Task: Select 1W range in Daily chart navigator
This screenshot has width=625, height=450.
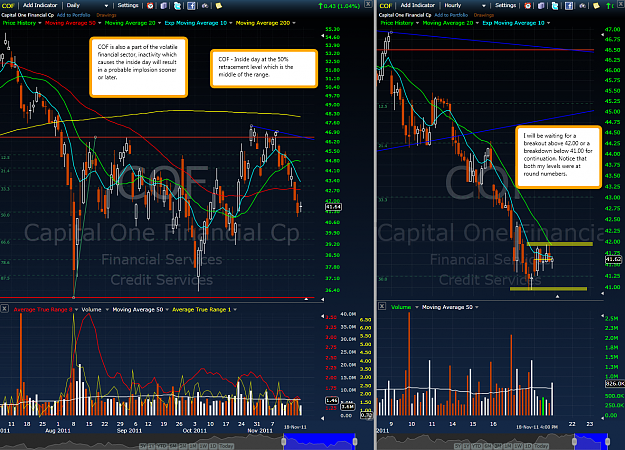Action: (203, 446)
